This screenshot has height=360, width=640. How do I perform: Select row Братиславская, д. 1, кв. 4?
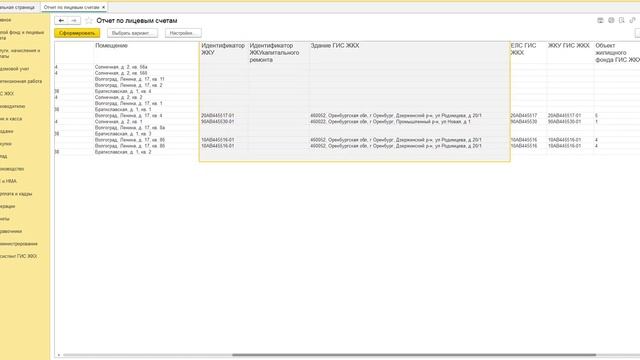[x=123, y=91]
